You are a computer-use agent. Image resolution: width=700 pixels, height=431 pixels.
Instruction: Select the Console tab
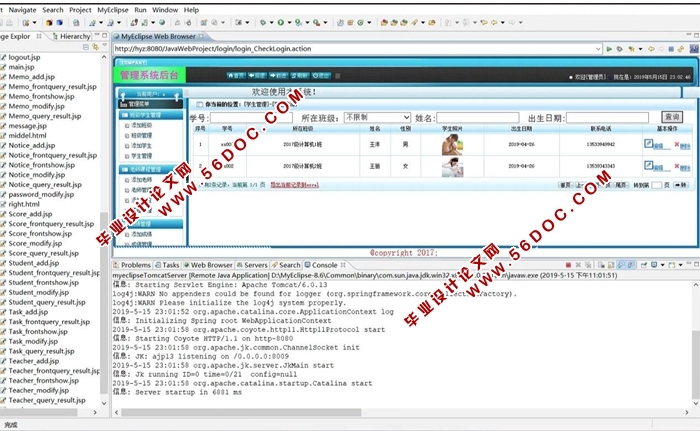(x=325, y=265)
